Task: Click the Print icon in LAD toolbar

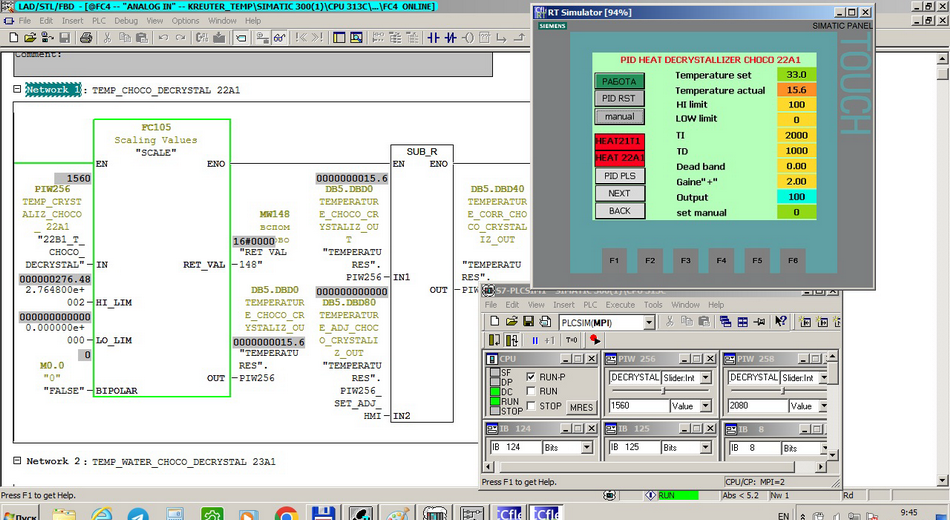Action: (87, 38)
